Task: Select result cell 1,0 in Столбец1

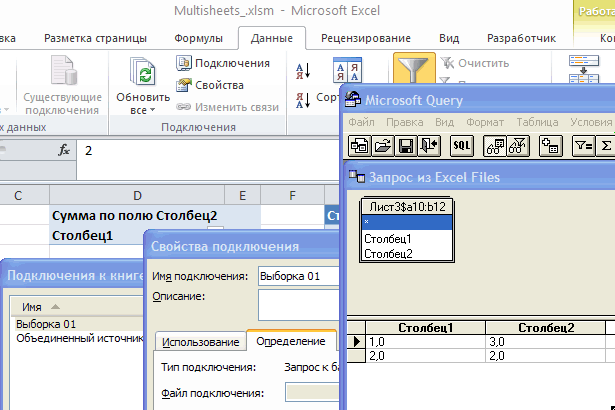Action: tap(426, 342)
